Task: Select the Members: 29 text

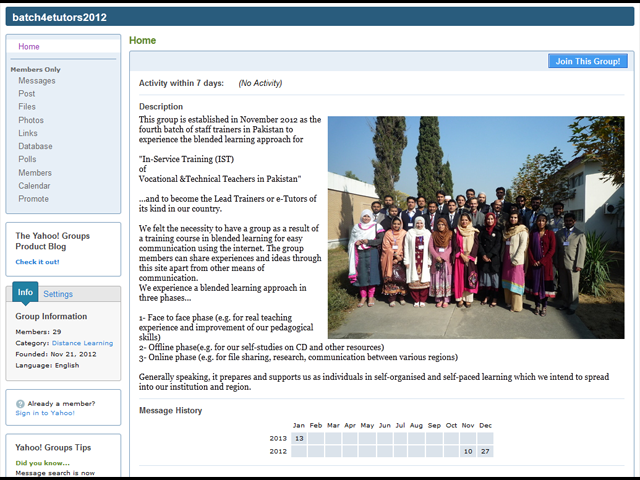Action: click(38, 332)
